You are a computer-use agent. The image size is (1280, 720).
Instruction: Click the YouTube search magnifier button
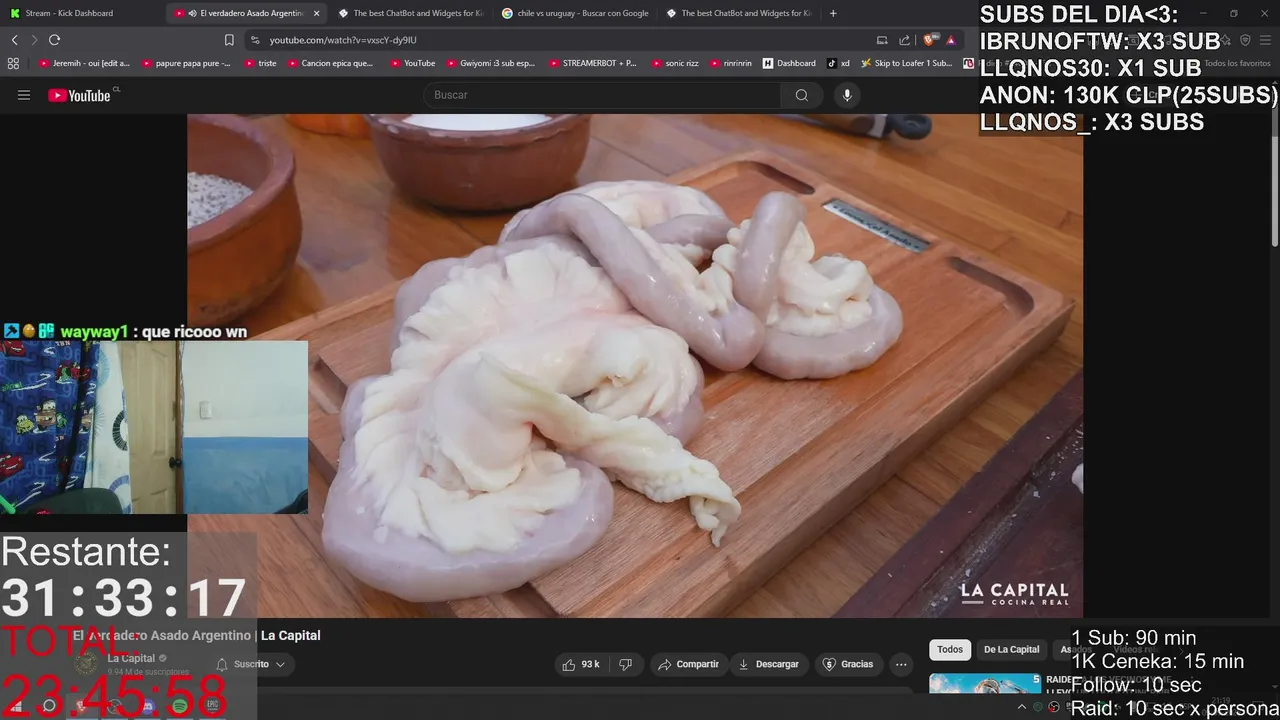pyautogui.click(x=801, y=95)
